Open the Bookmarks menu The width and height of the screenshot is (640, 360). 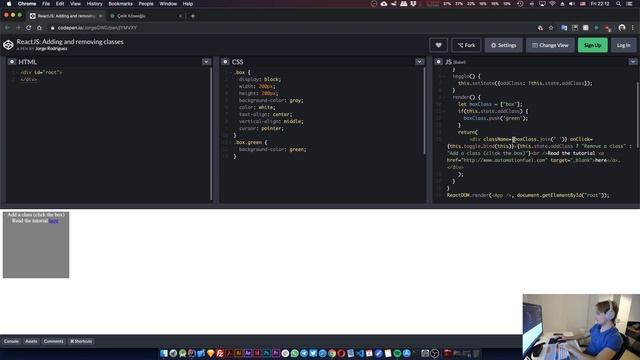pyautogui.click(x=120, y=4)
